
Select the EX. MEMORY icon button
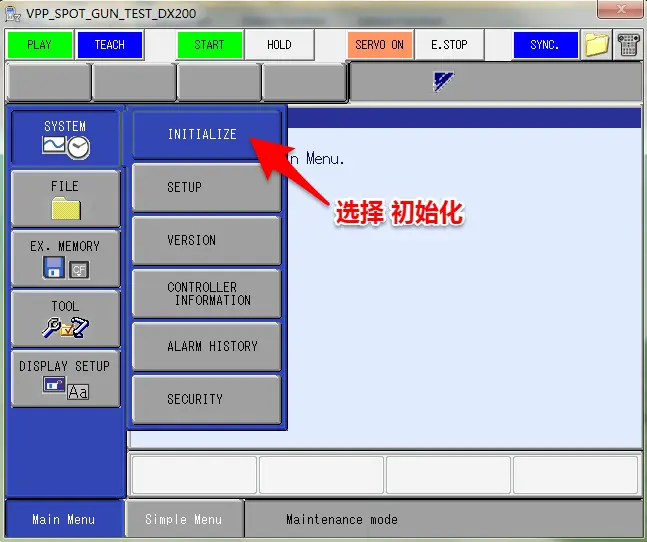tap(65, 258)
